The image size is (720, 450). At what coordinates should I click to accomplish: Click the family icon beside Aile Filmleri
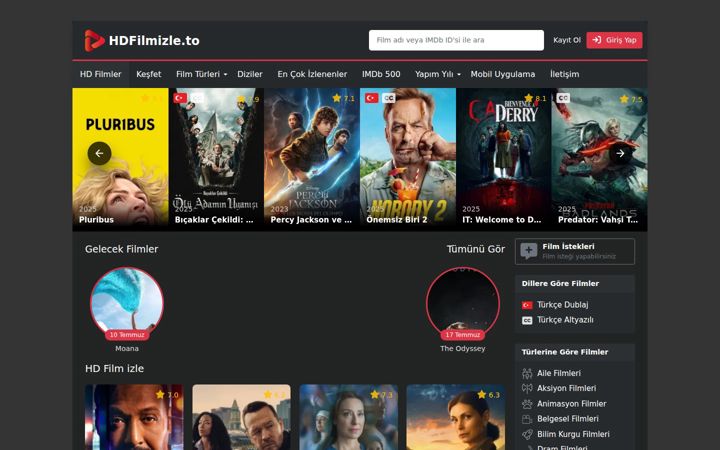point(527,373)
